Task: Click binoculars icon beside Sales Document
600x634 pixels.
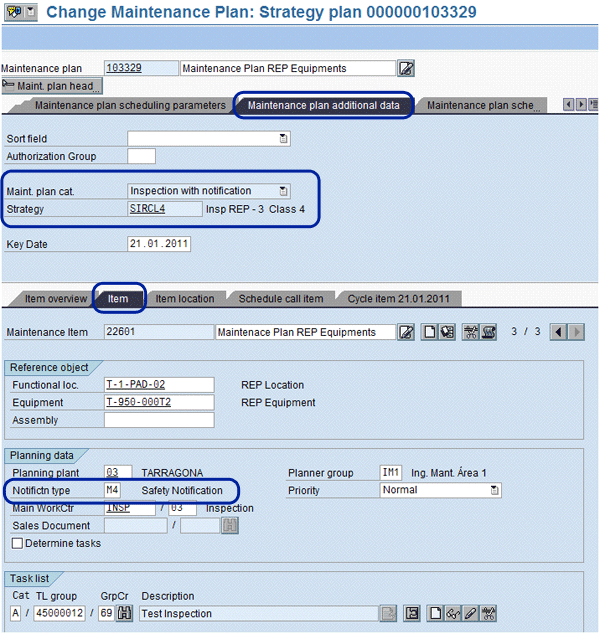Action: pyautogui.click(x=230, y=526)
